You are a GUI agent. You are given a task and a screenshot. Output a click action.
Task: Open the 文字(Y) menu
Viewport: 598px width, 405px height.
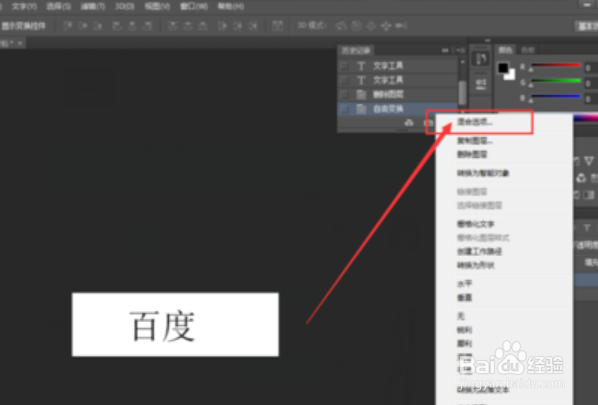click(24, 6)
